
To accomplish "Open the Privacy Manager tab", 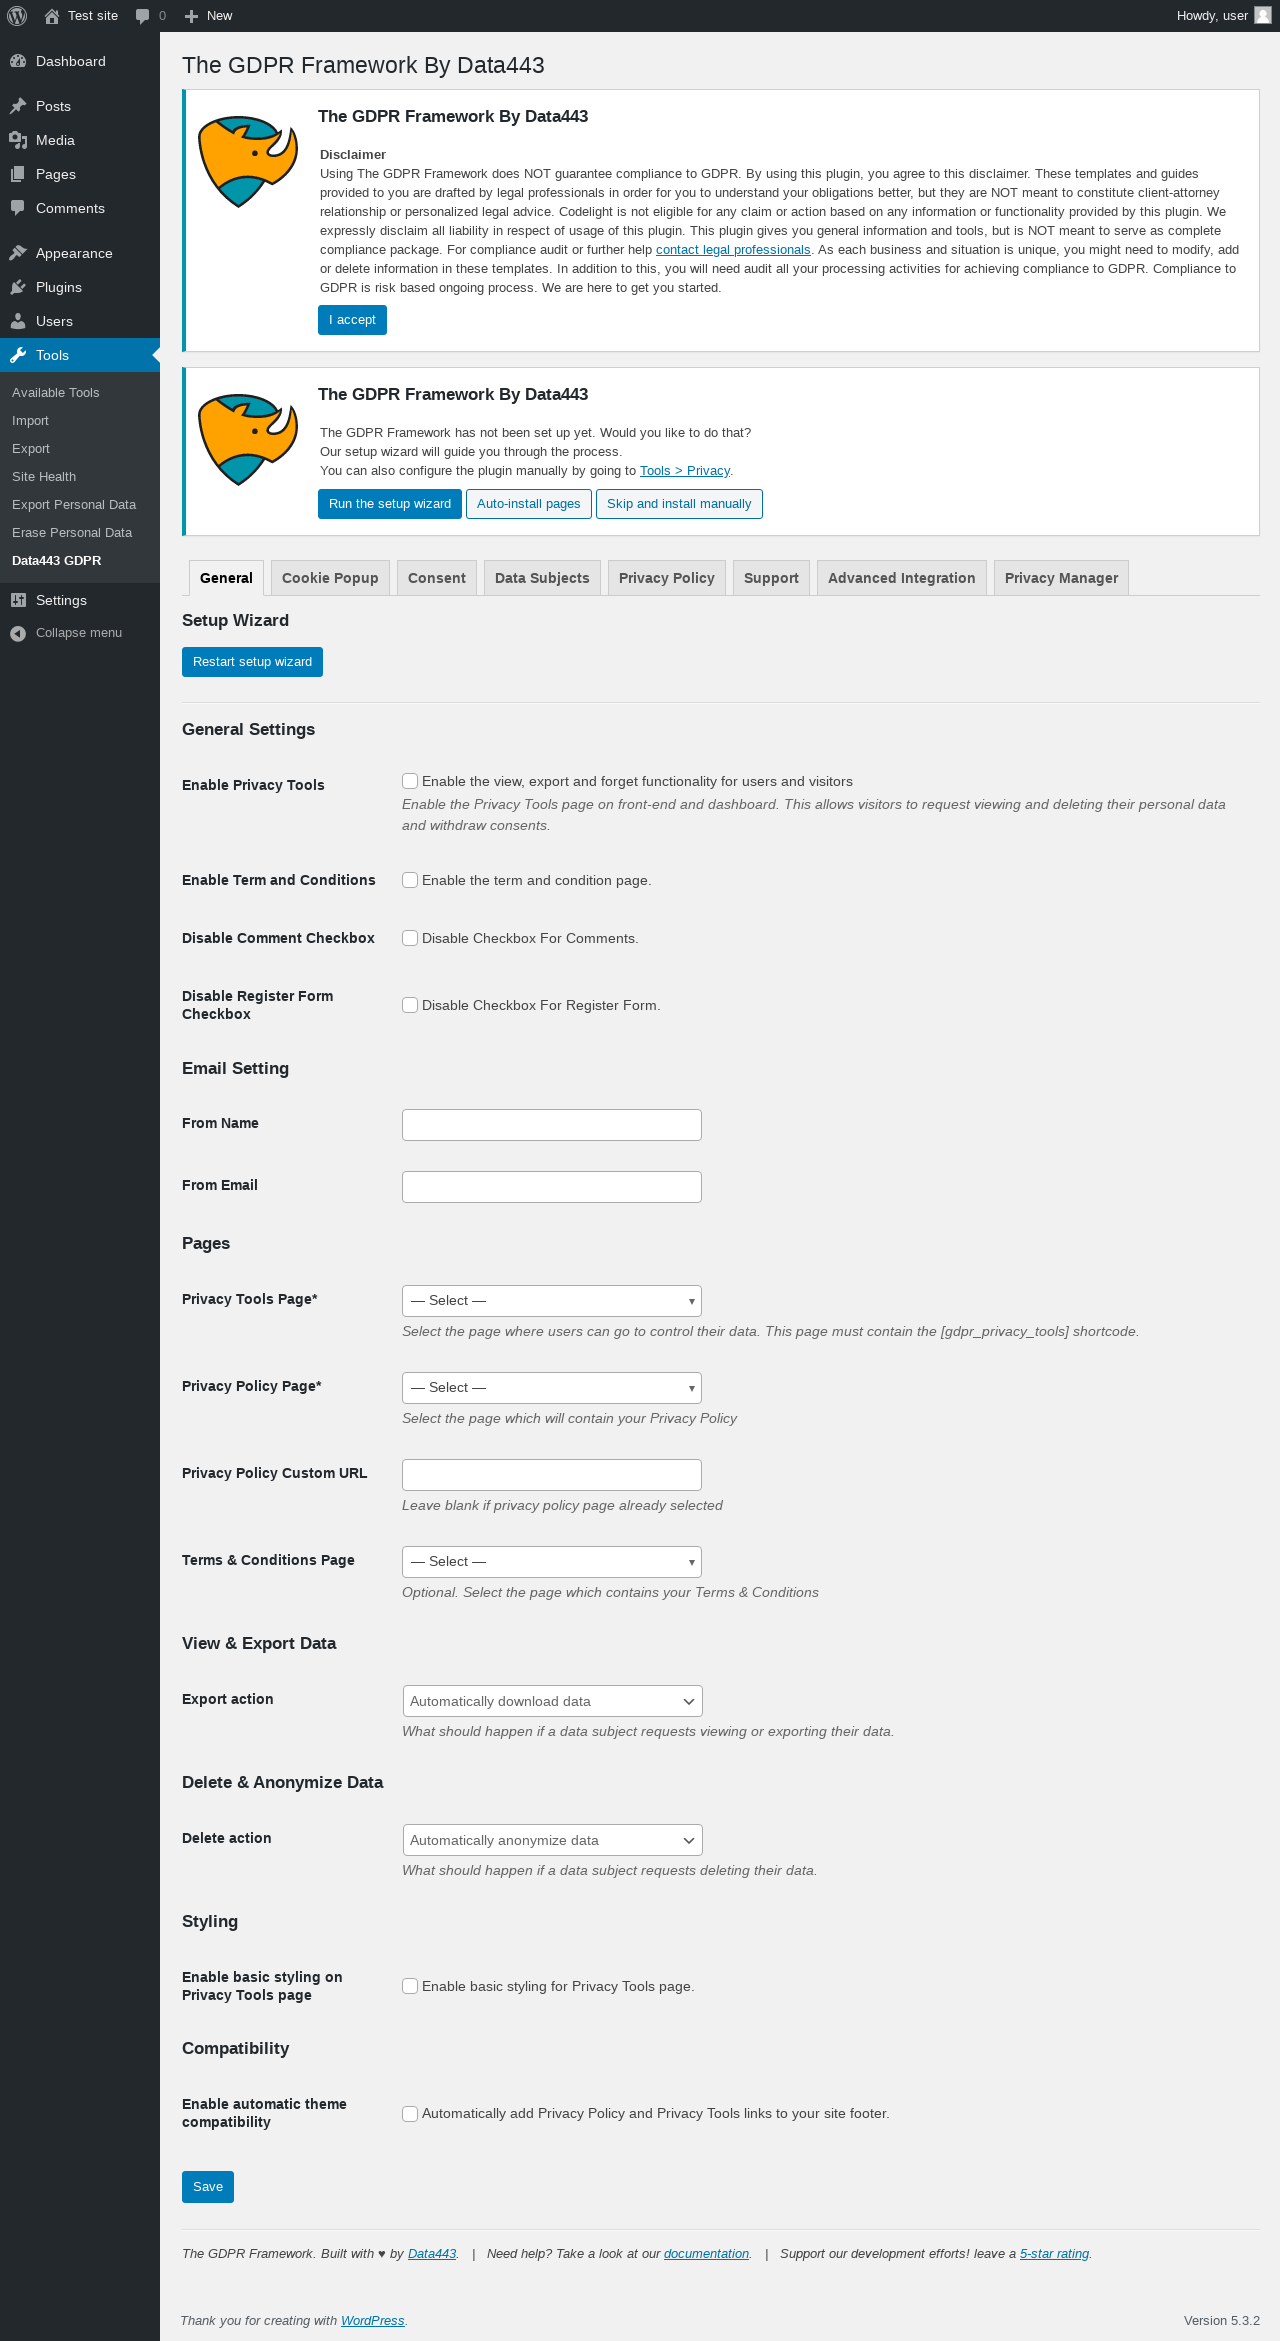I will click(1061, 578).
